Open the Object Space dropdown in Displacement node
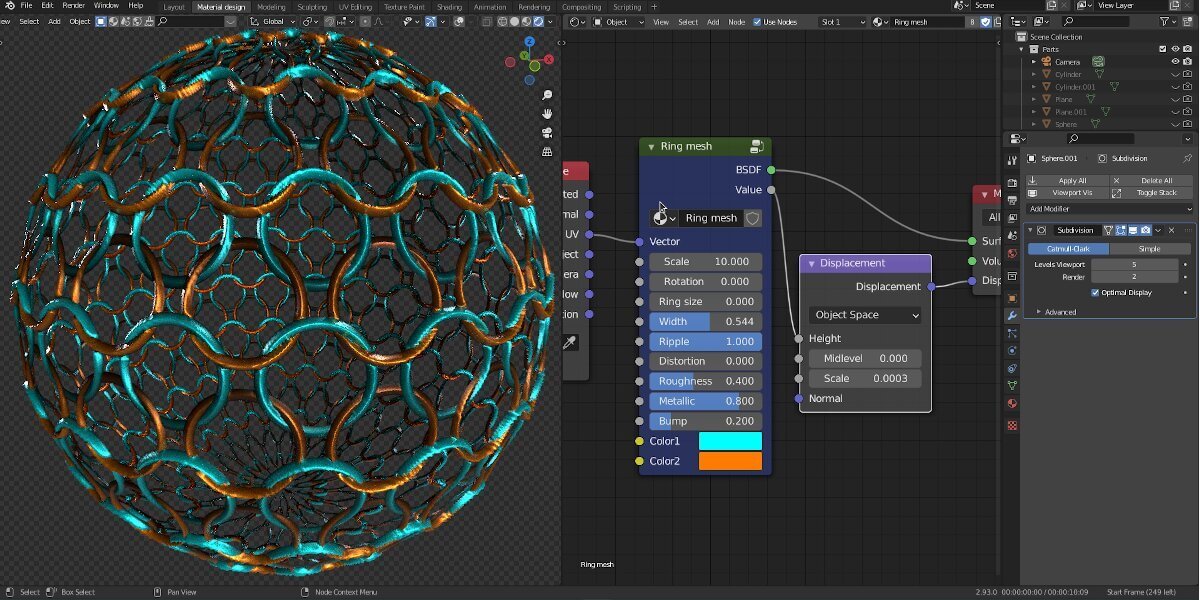 (x=865, y=315)
